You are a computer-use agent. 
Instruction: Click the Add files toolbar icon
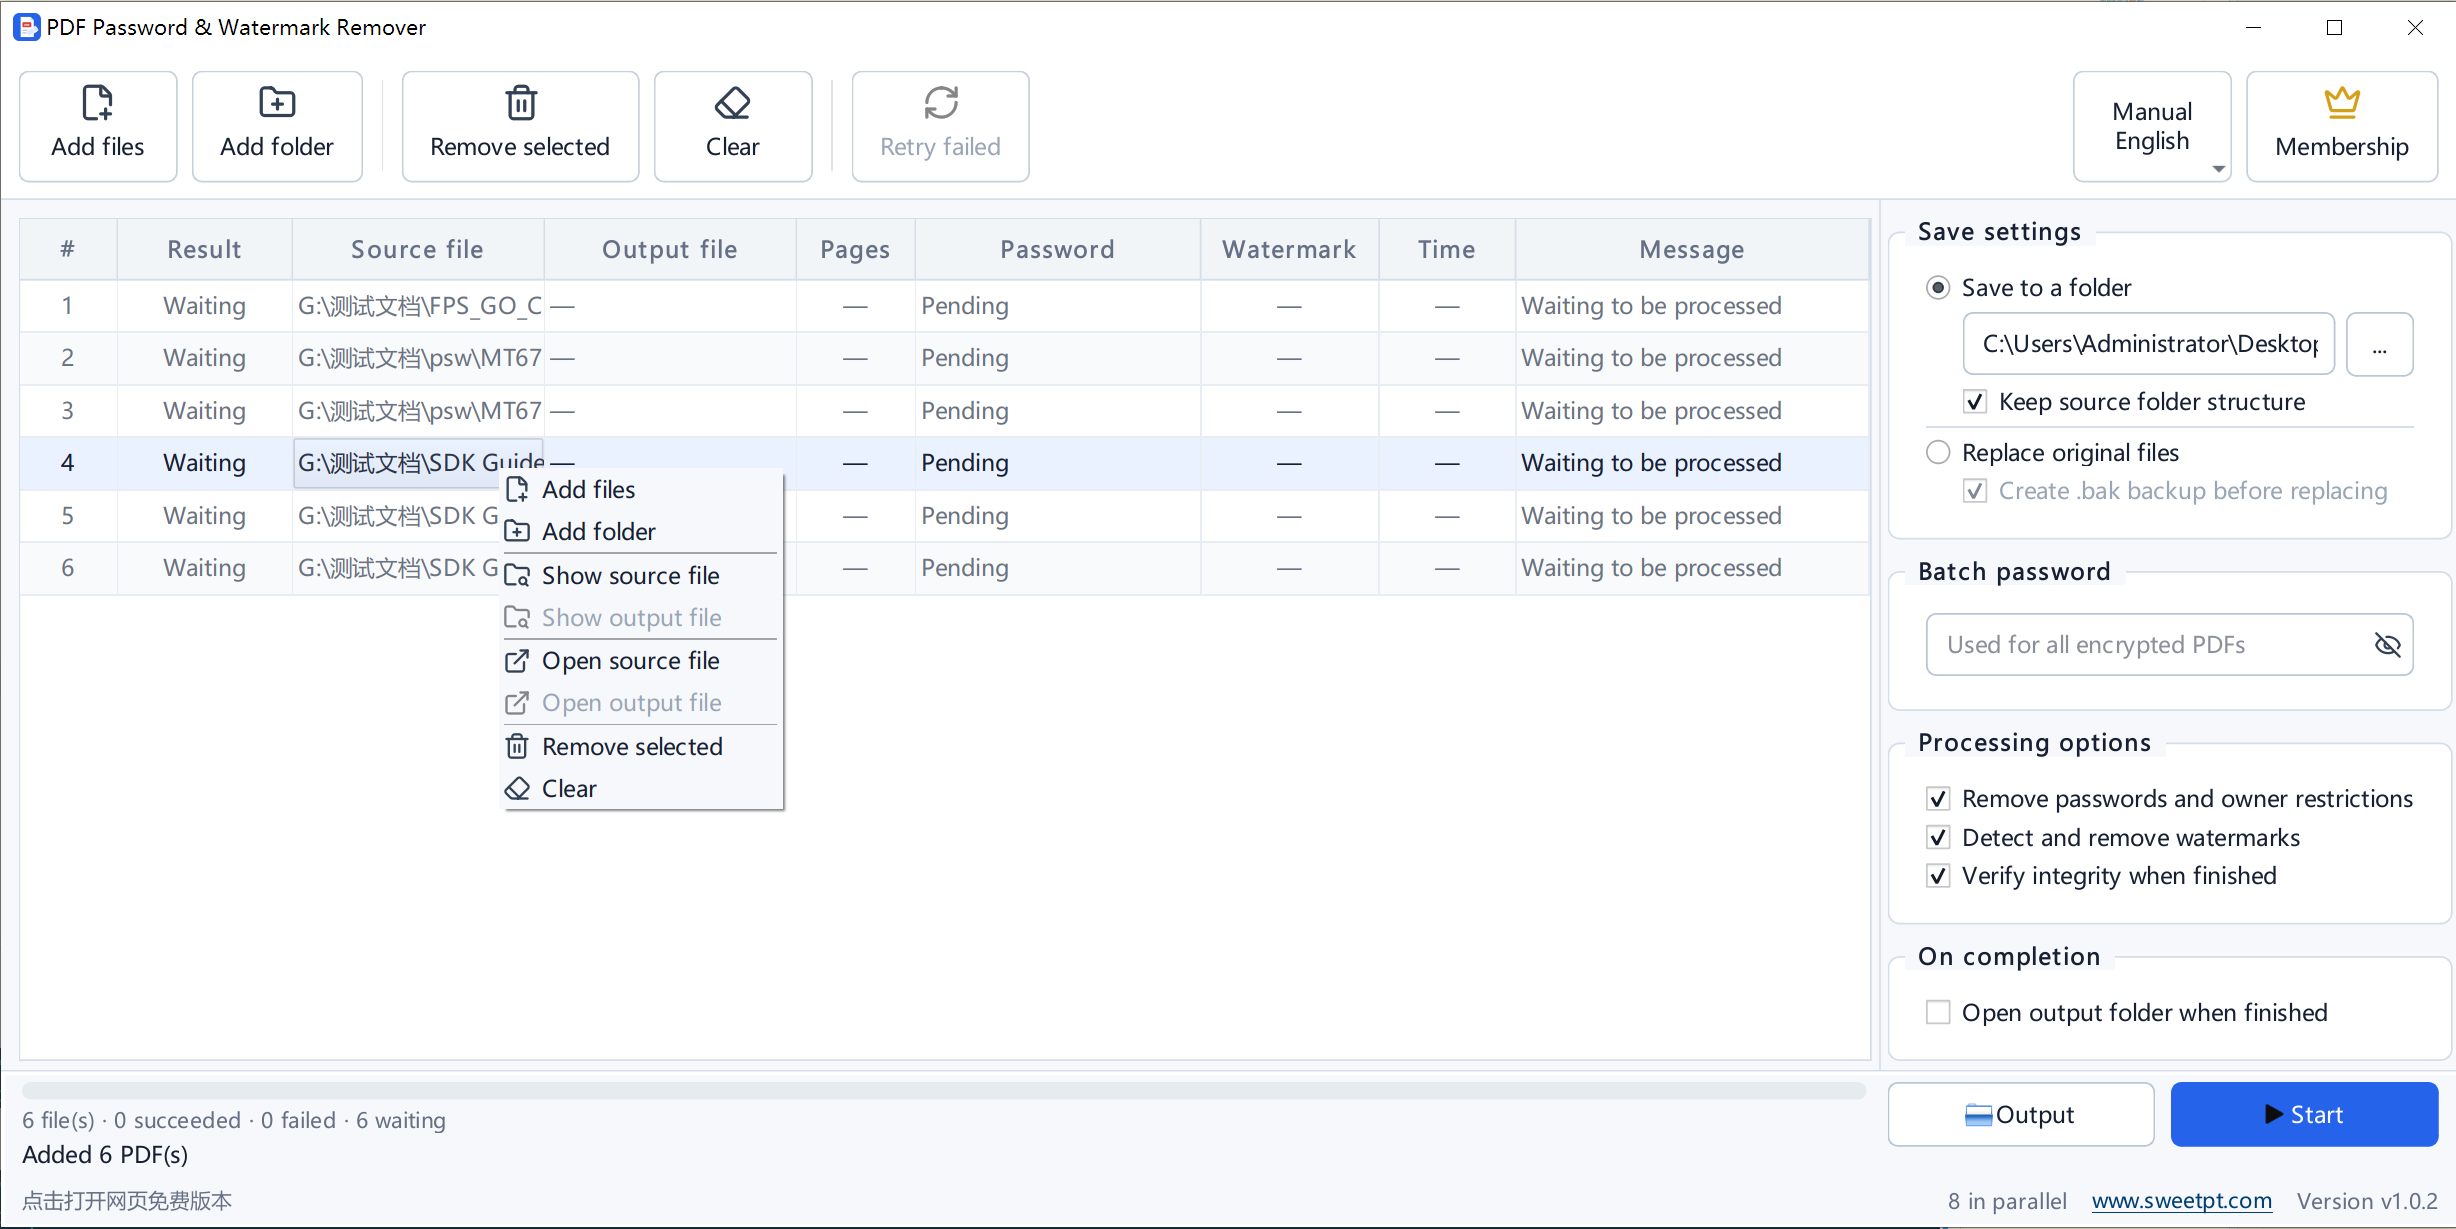98,103
